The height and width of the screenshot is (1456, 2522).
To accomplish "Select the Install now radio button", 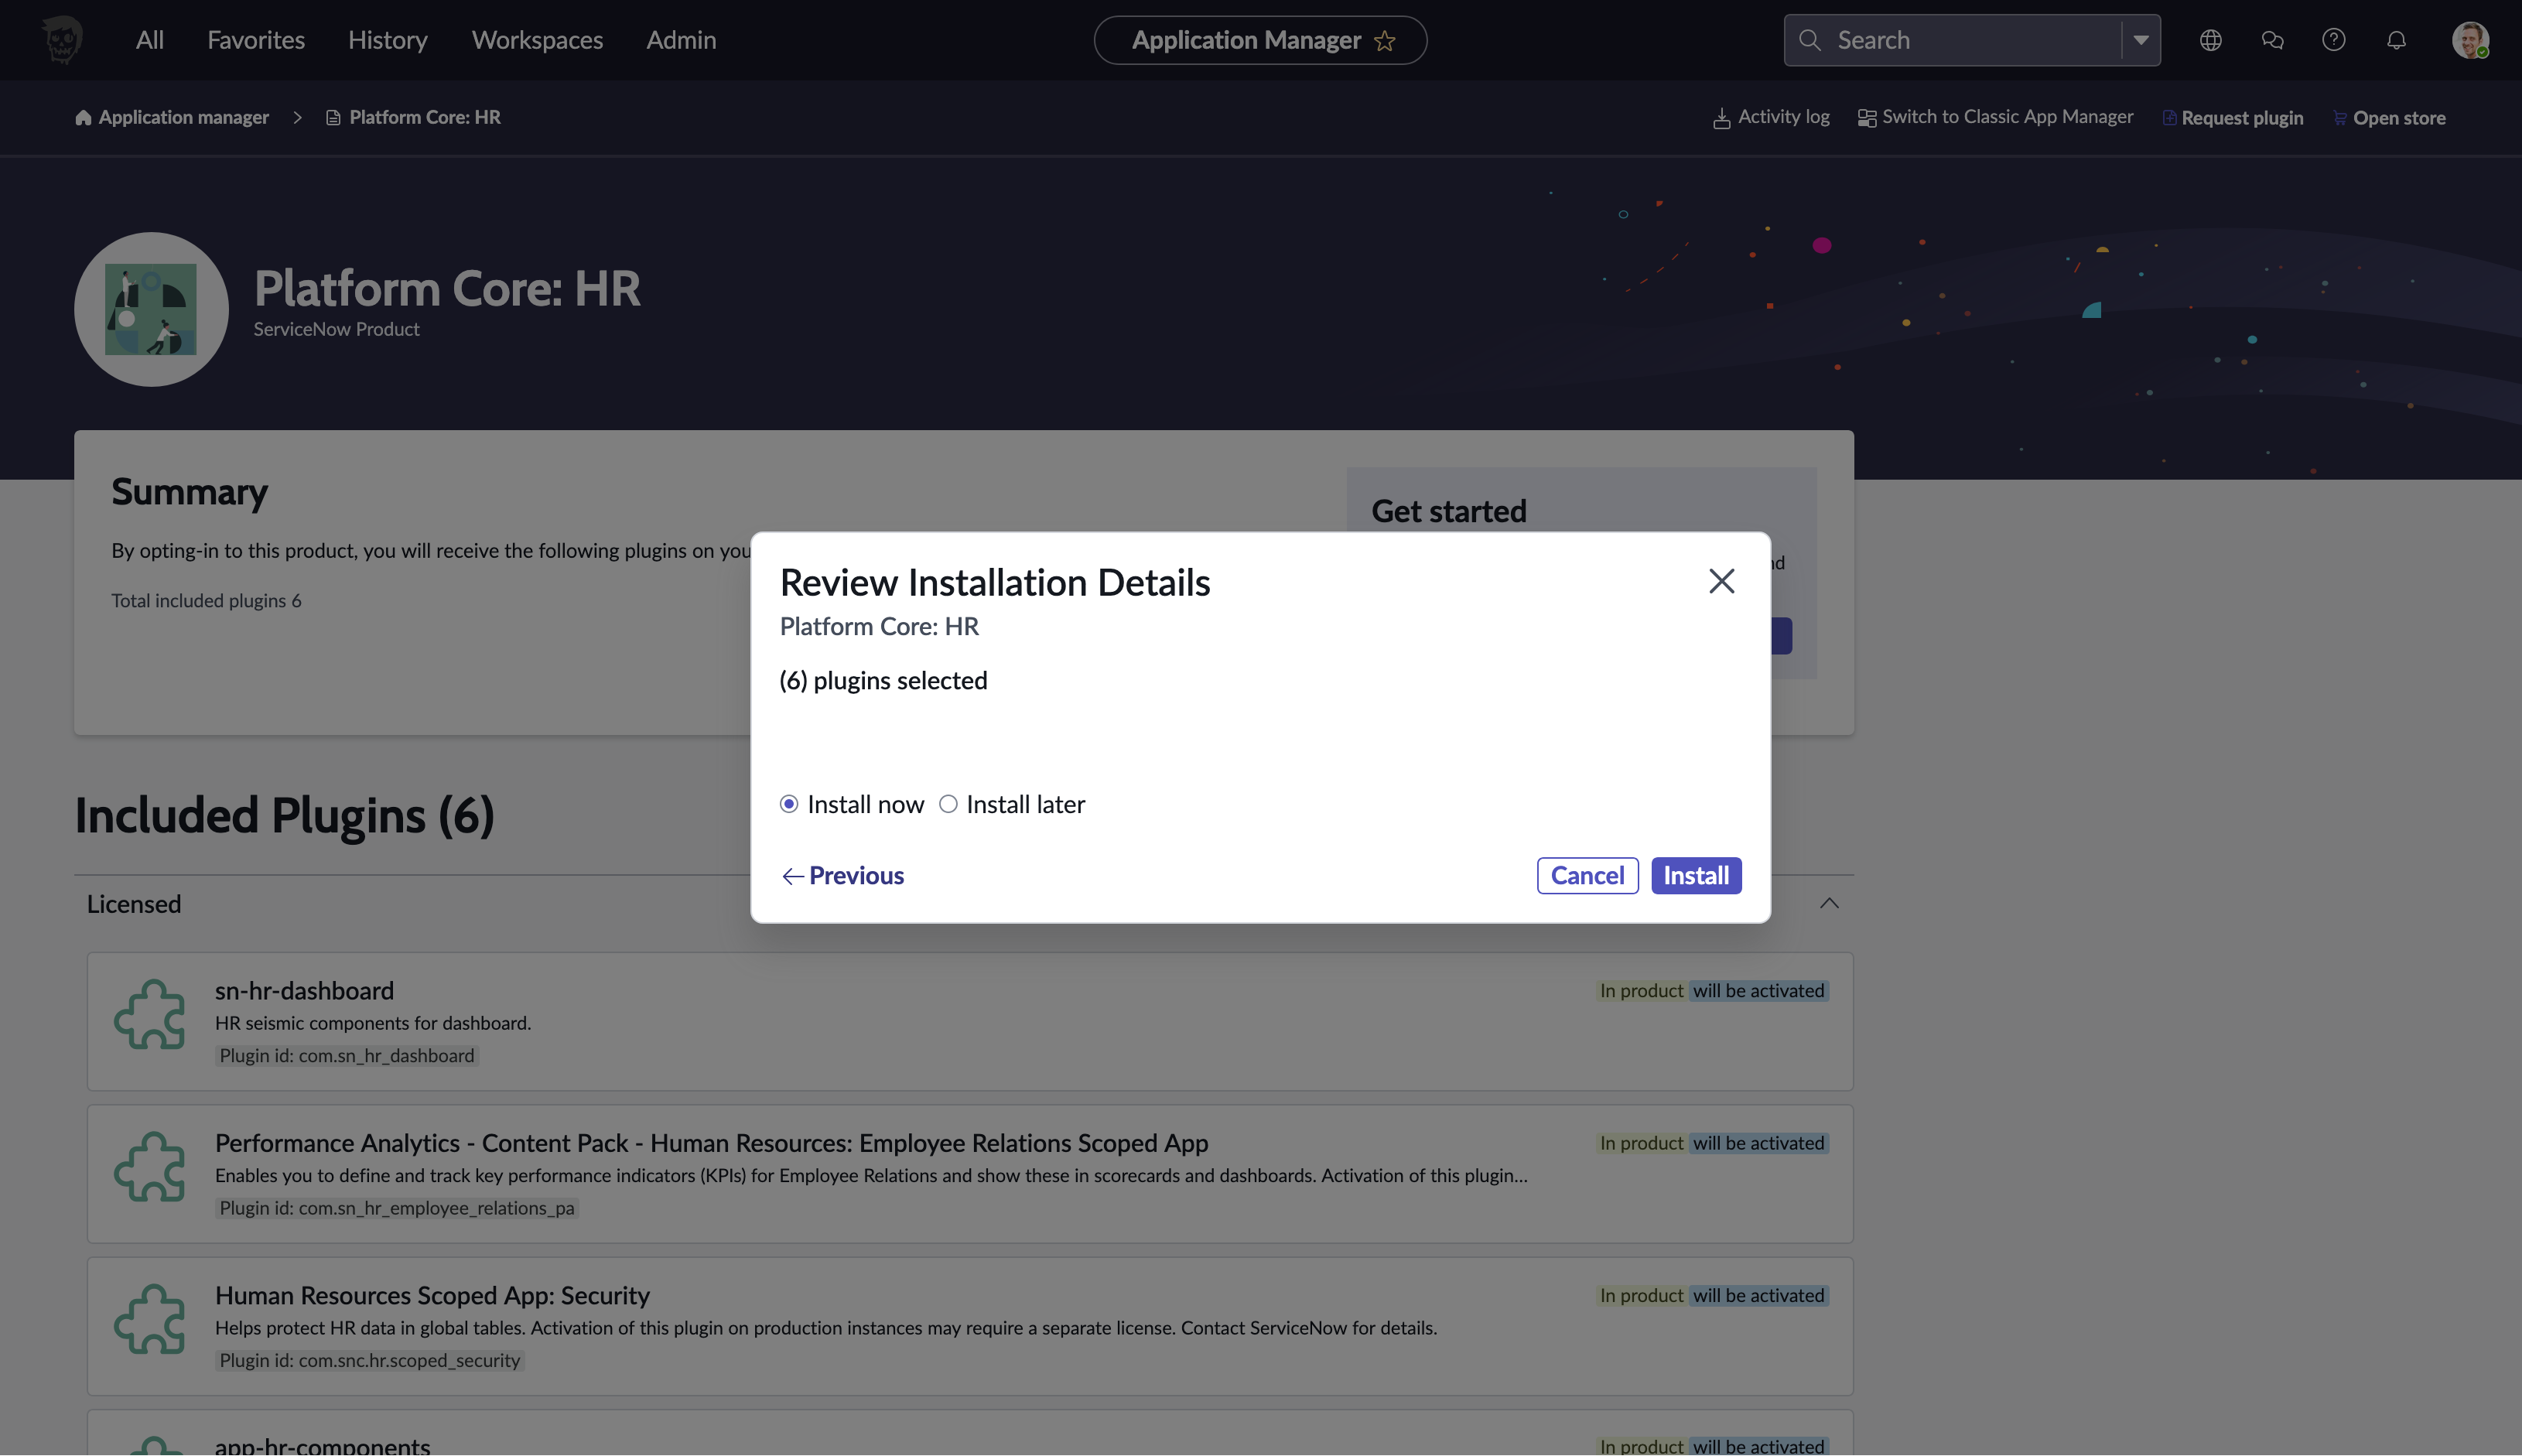I will pos(789,804).
